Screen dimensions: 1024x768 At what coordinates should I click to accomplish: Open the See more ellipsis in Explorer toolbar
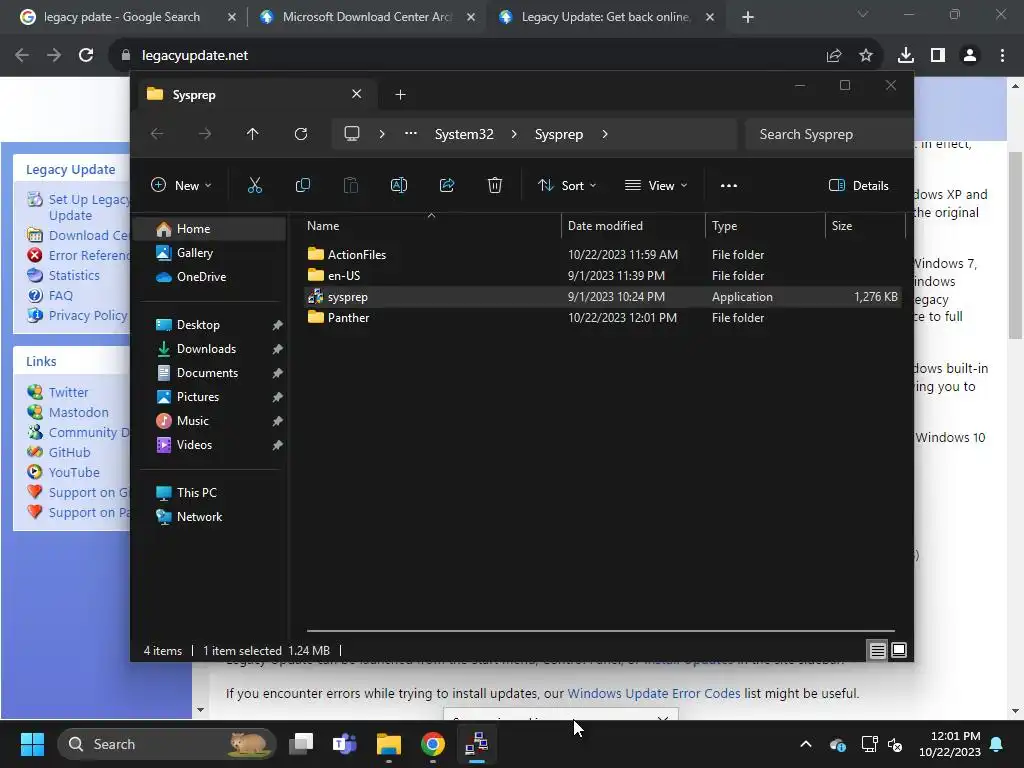coord(729,185)
